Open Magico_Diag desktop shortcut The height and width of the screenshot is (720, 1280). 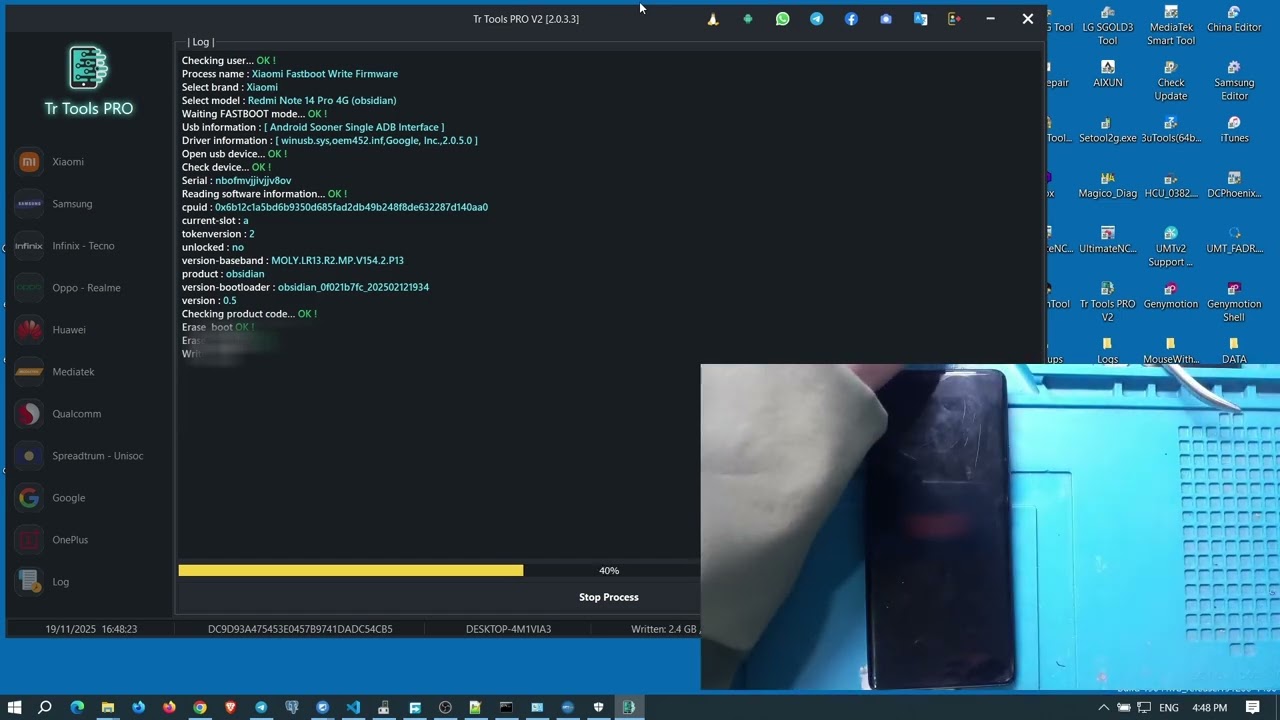pyautogui.click(x=1107, y=186)
